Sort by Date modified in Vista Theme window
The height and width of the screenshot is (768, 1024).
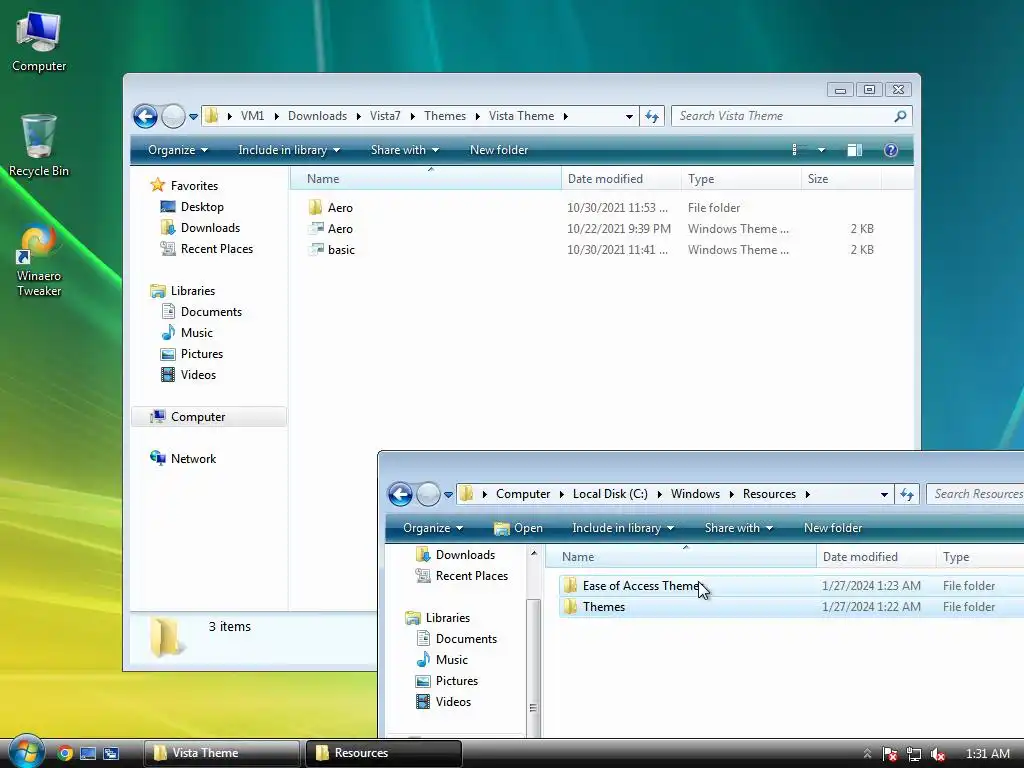(x=621, y=179)
